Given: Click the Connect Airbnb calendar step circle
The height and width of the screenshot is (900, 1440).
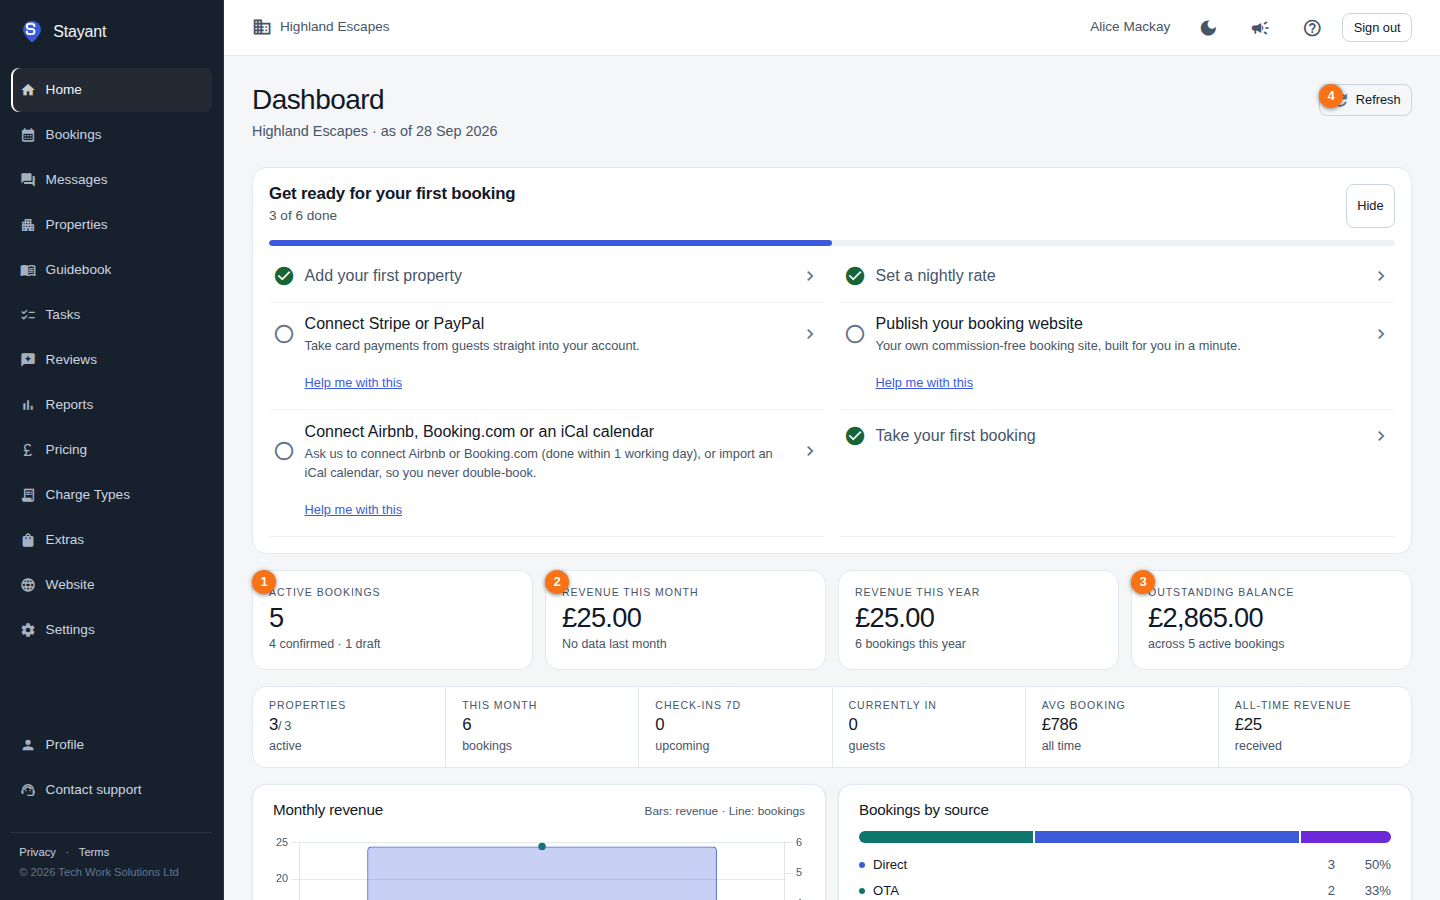Looking at the screenshot, I should click(284, 451).
